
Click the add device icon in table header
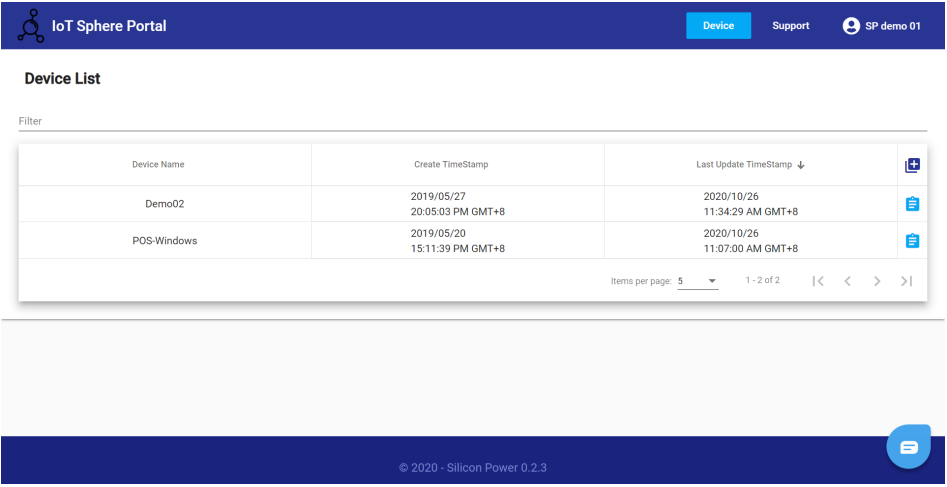(912, 165)
